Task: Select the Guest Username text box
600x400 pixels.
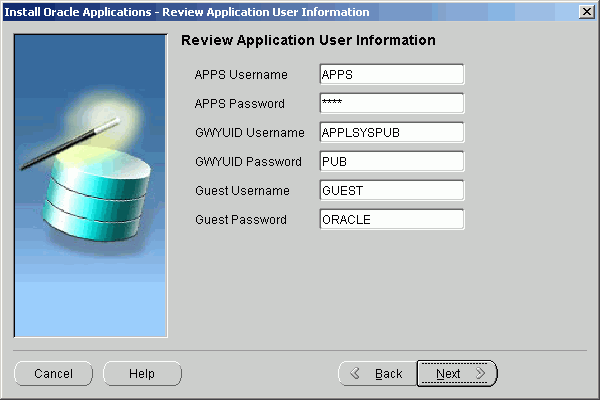Action: click(392, 191)
